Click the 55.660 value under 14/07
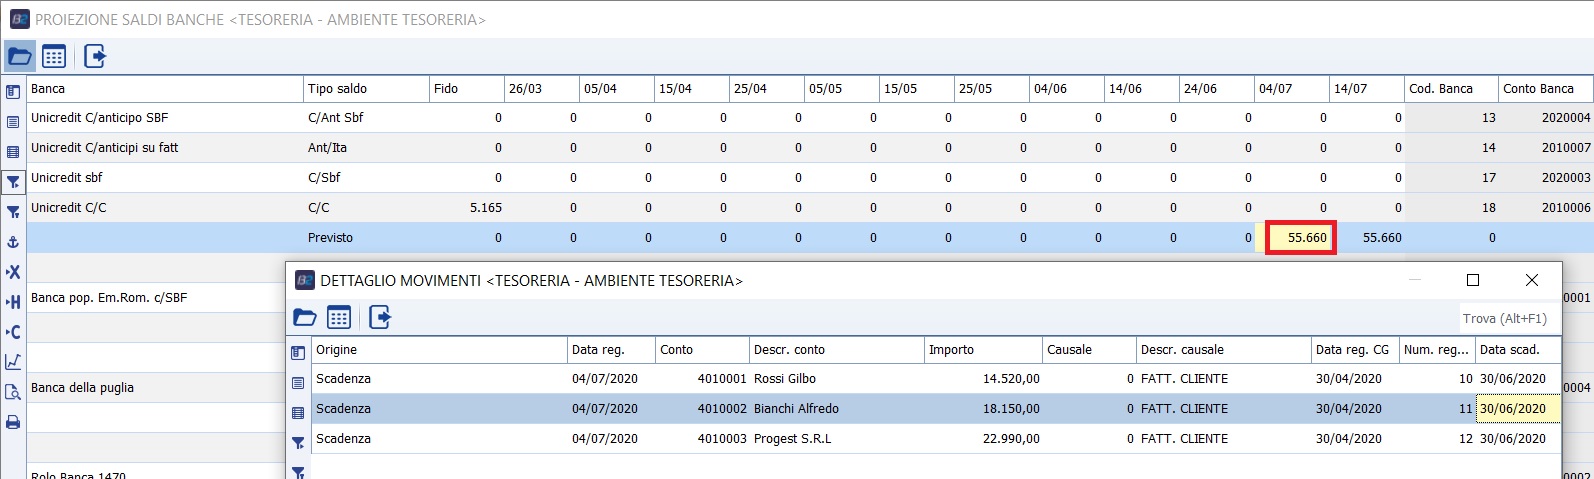This screenshot has height=479, width=1594. pos(1382,238)
